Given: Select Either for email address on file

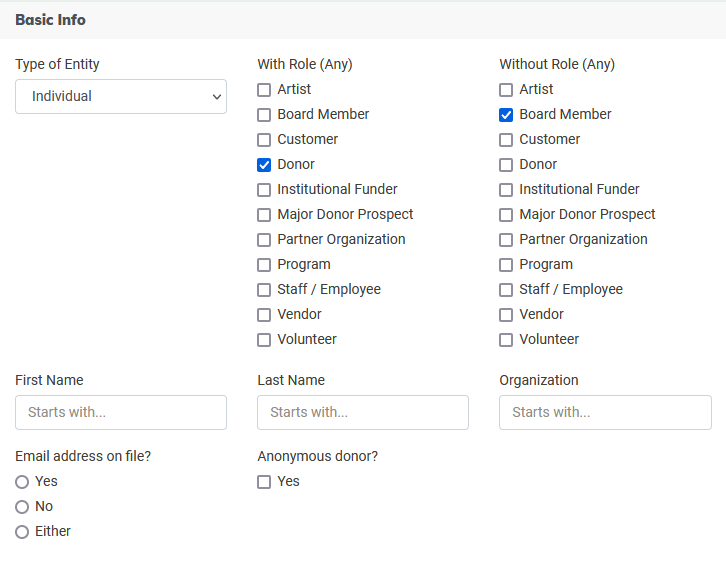Looking at the screenshot, I should click(x=22, y=532).
